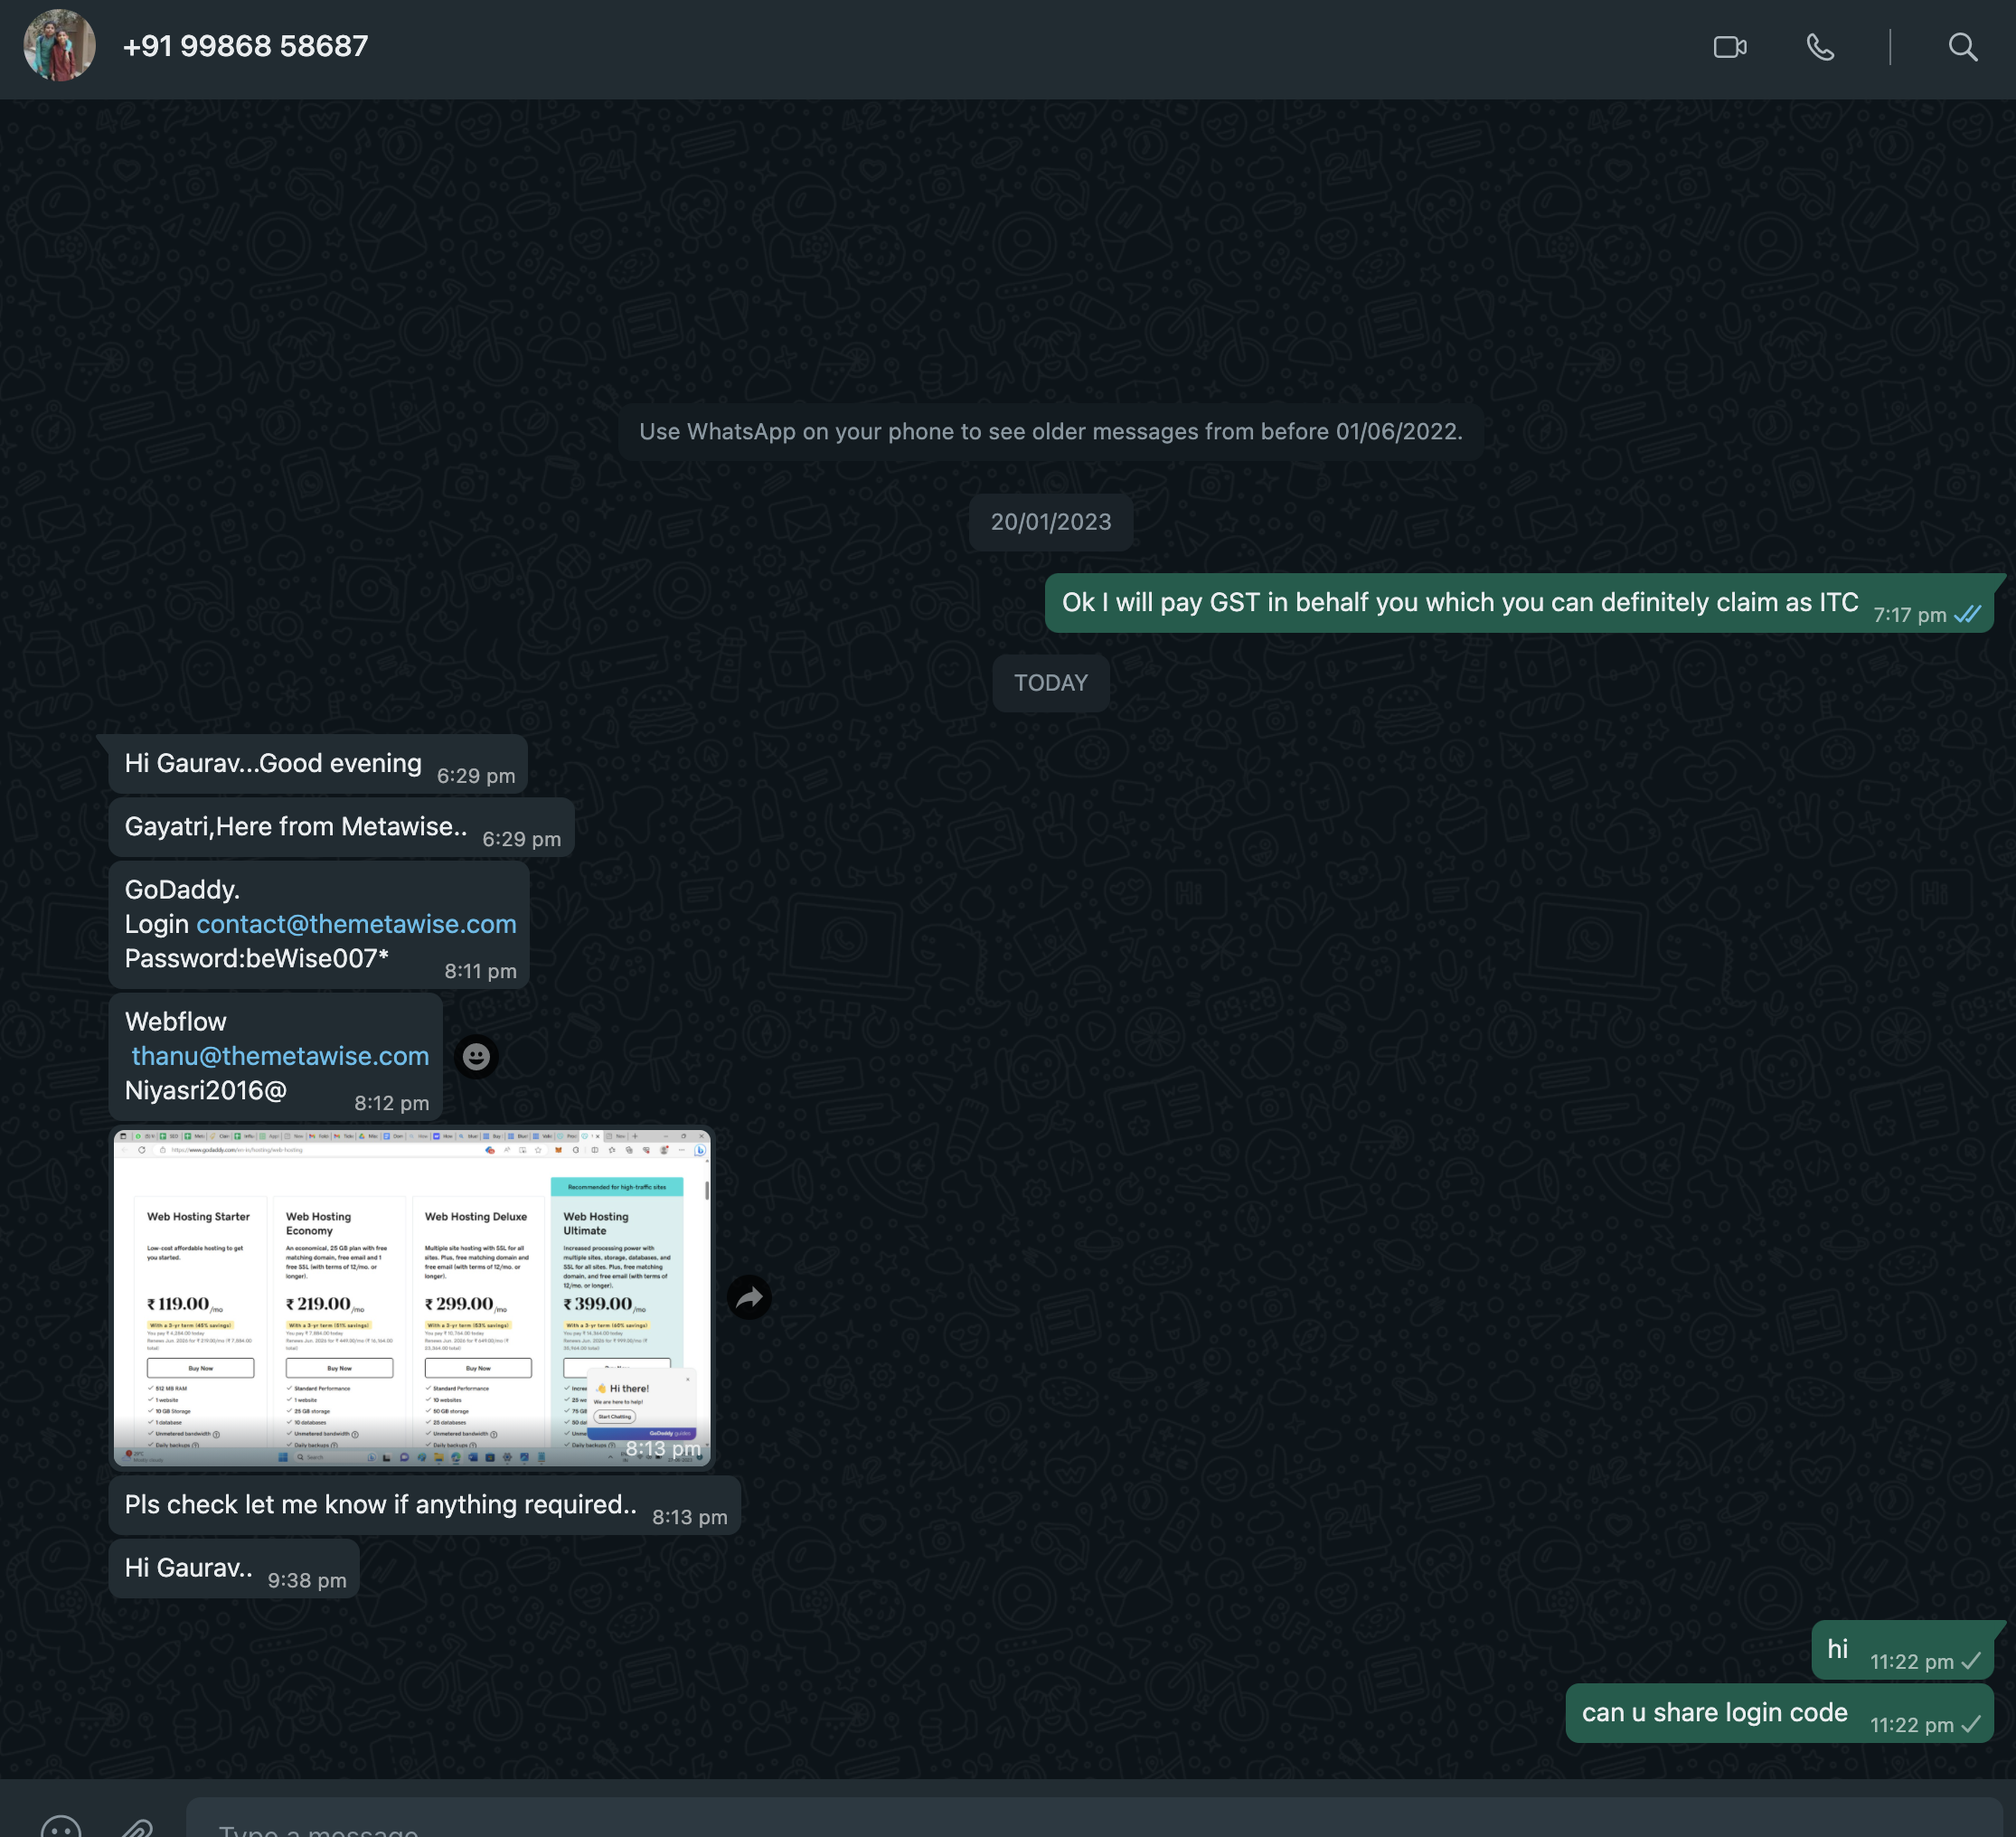Search messages in this chat
The image size is (2016, 1837).
(1962, 47)
